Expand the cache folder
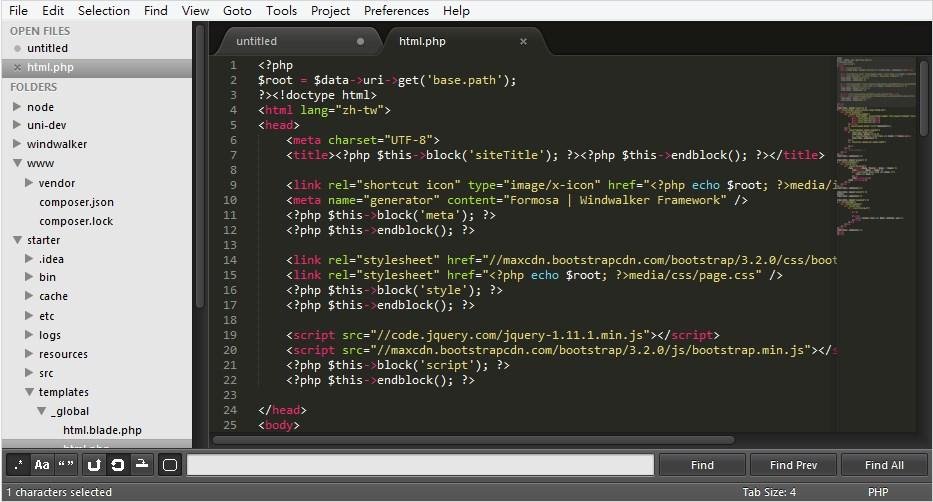933x502 pixels. [29, 296]
